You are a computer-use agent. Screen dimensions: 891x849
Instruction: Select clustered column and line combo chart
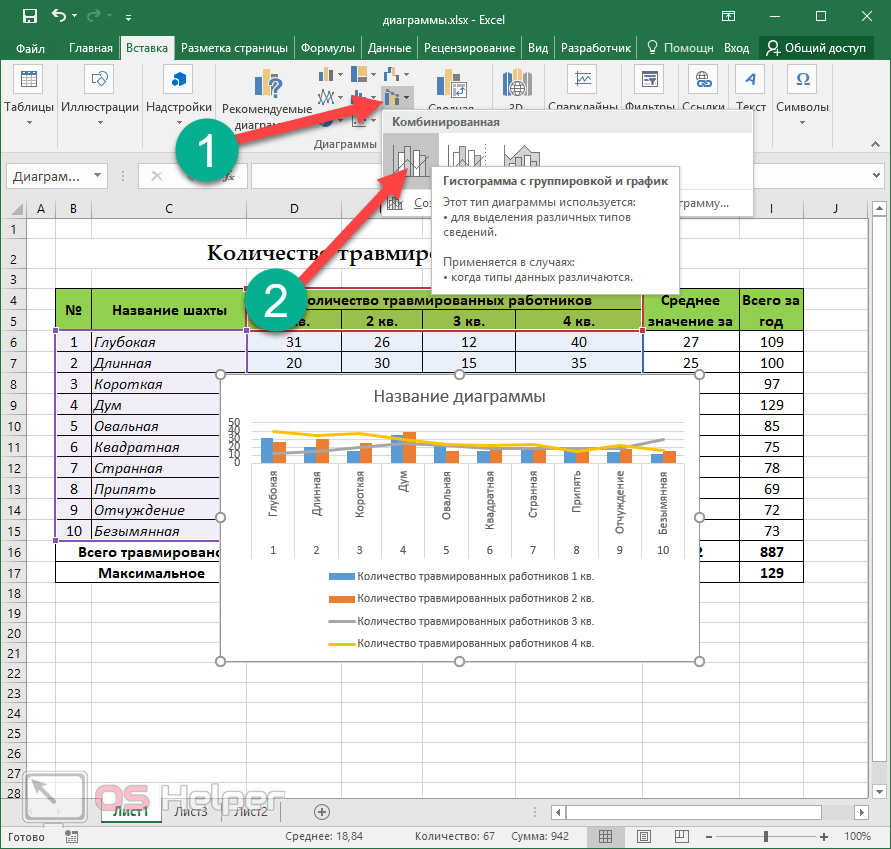pyautogui.click(x=409, y=158)
